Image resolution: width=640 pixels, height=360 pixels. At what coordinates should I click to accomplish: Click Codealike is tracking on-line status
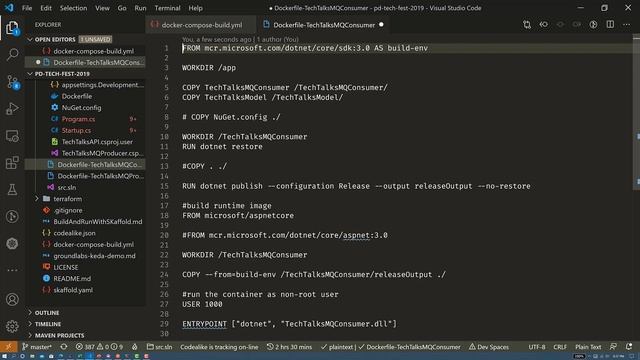pos(219,347)
